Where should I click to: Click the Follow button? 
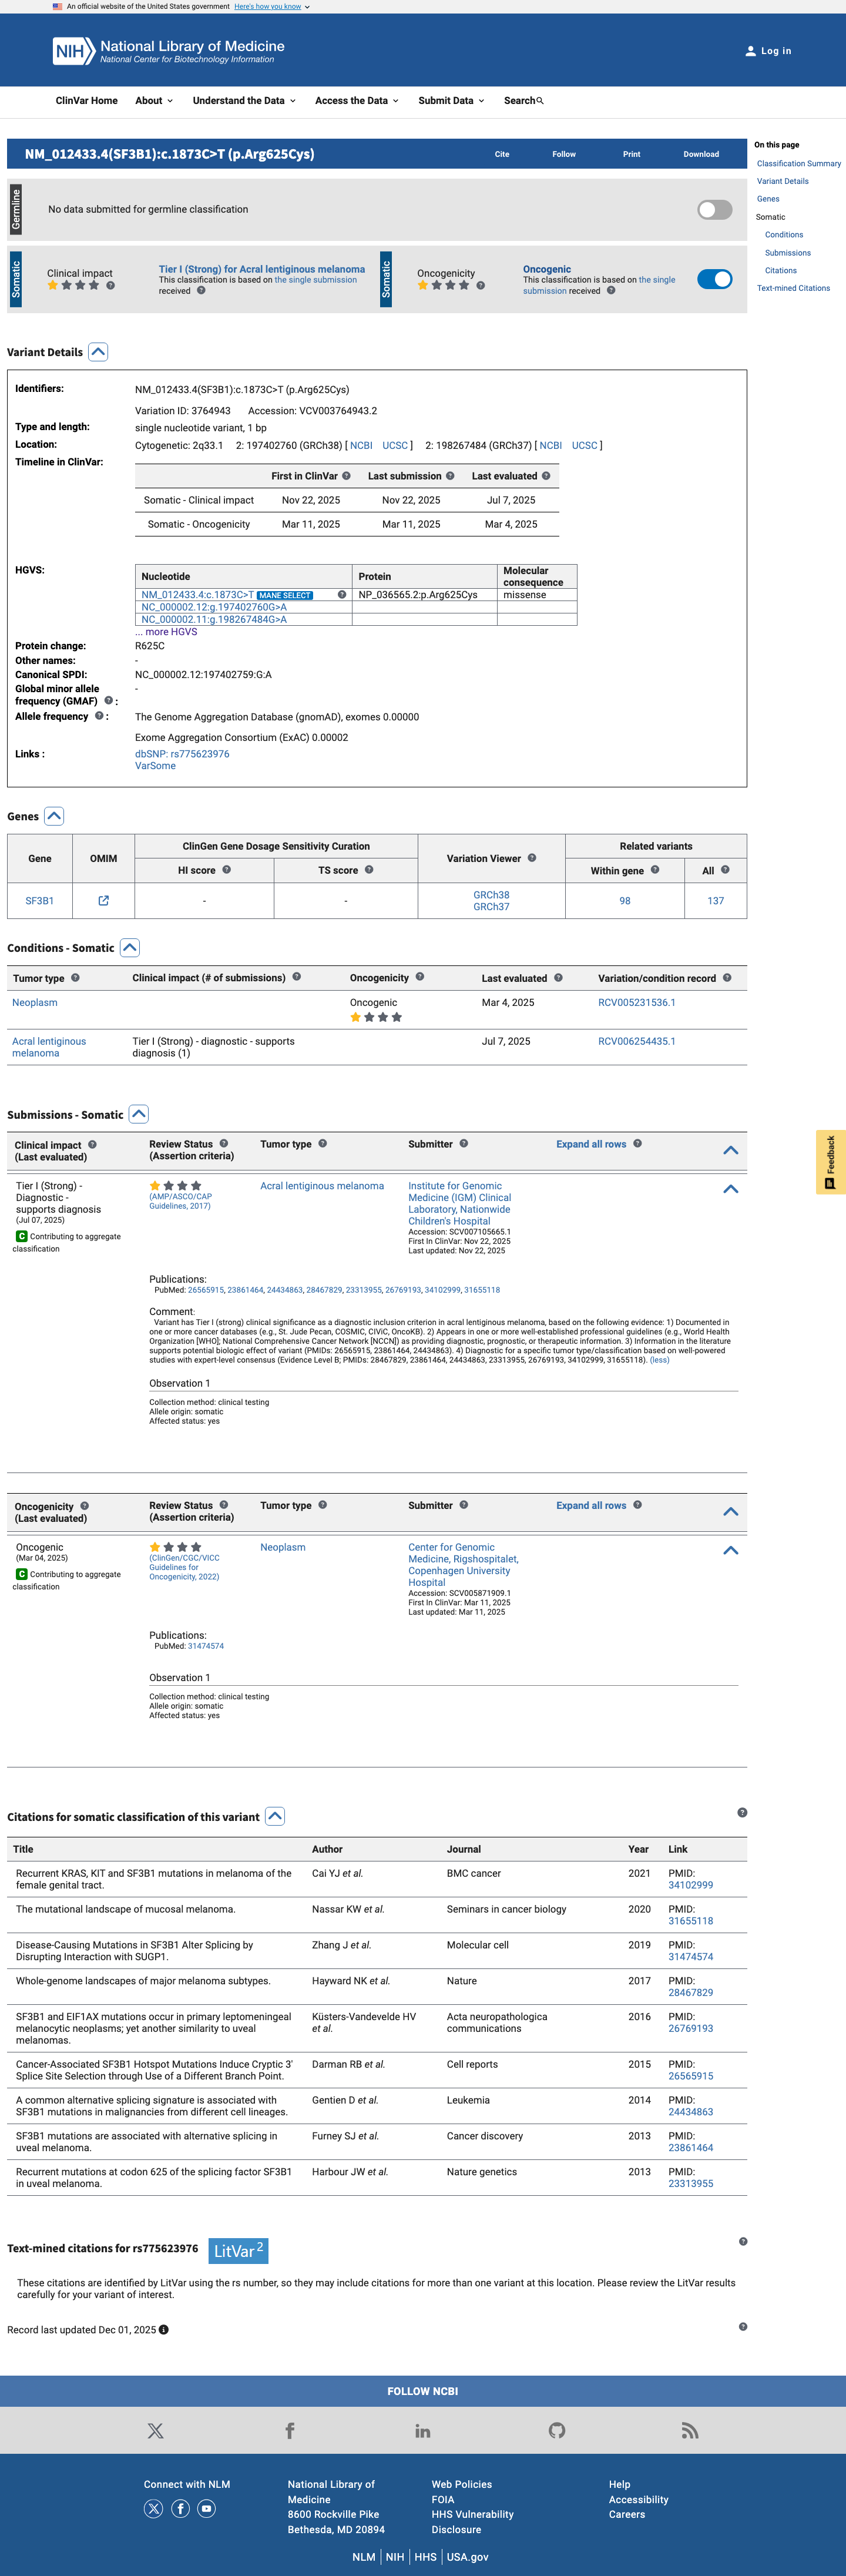564,154
